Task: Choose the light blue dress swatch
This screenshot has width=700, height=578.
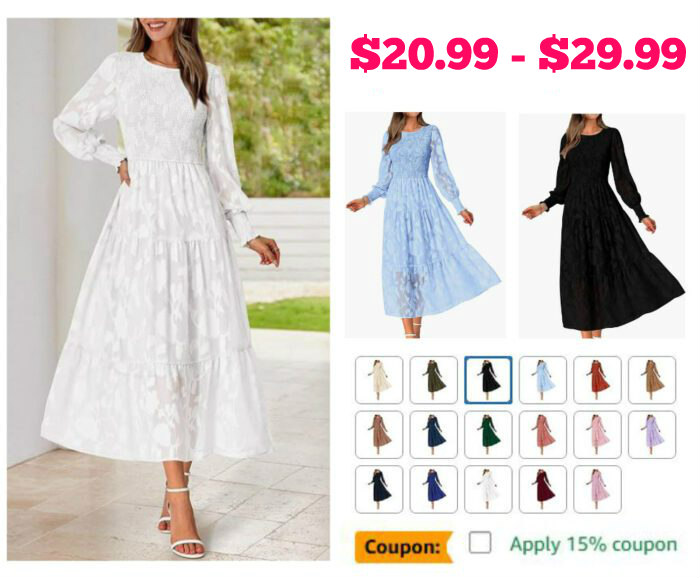Action: [543, 380]
